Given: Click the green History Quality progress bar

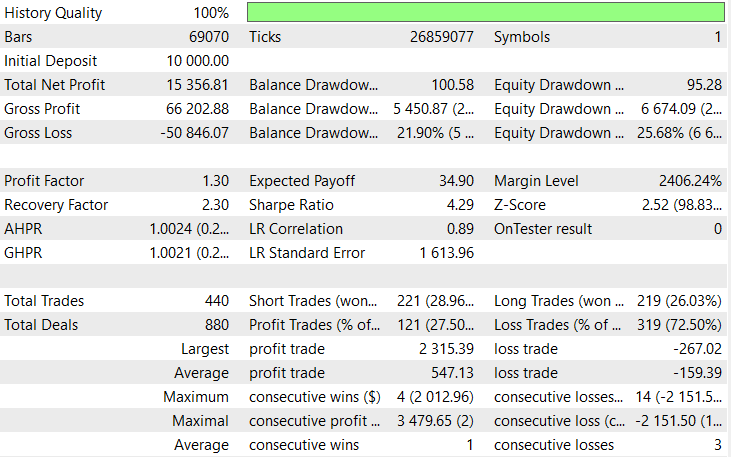Looking at the screenshot, I should 486,13.
